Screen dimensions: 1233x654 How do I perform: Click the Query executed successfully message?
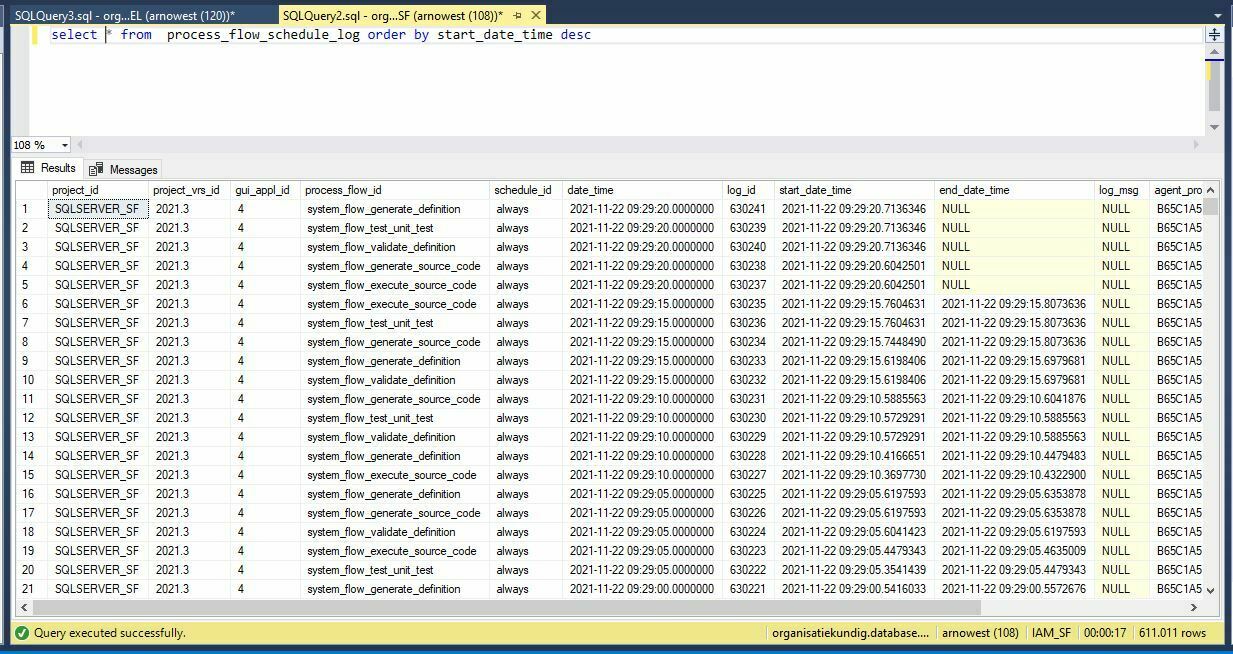coord(110,633)
